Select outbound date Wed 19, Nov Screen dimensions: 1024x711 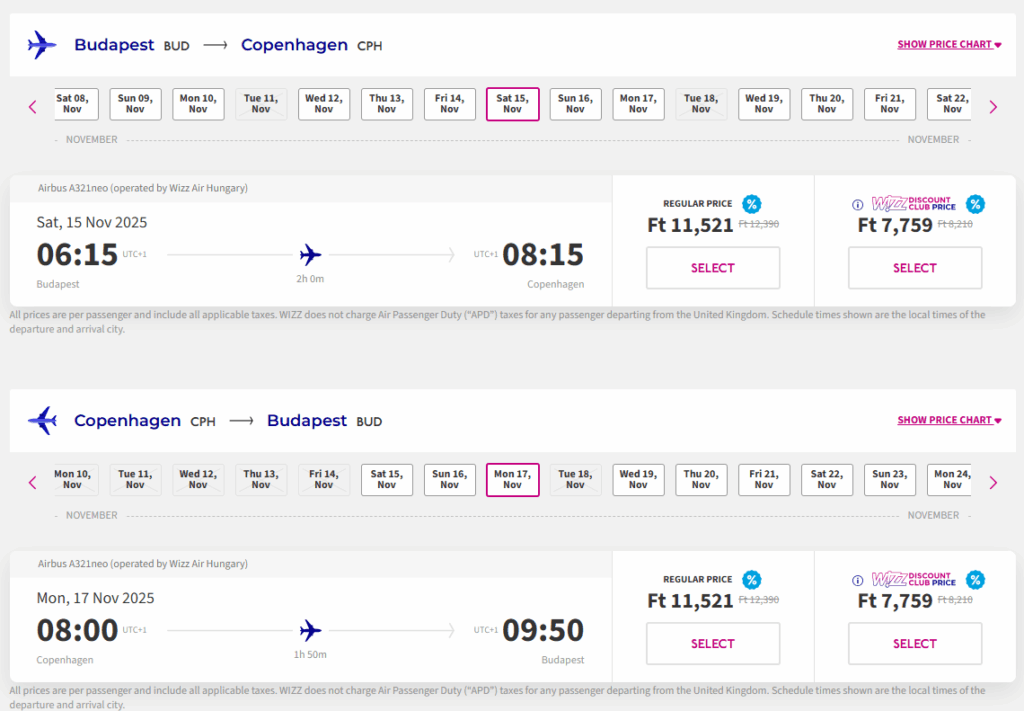click(764, 104)
